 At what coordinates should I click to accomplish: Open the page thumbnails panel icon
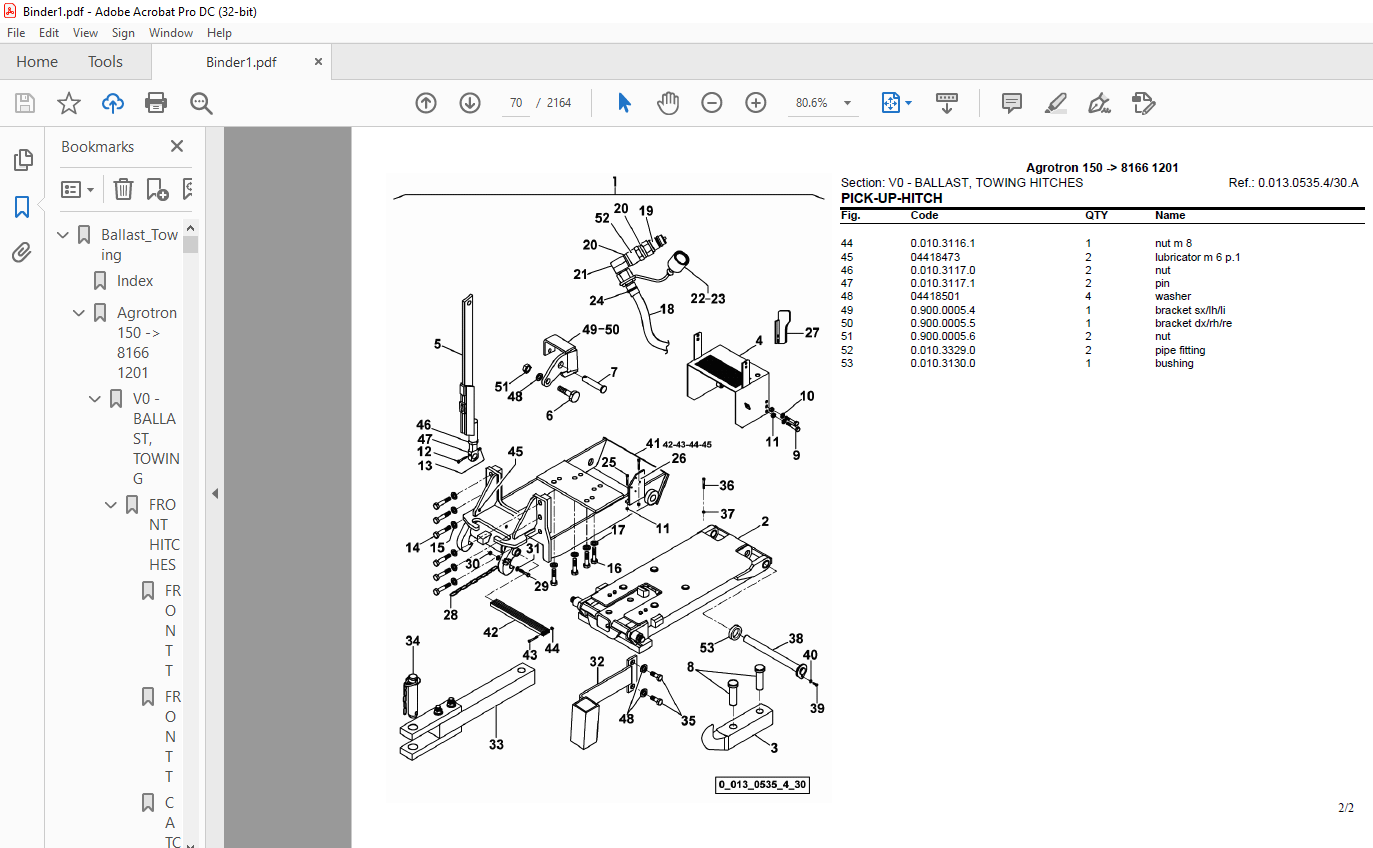(x=22, y=160)
